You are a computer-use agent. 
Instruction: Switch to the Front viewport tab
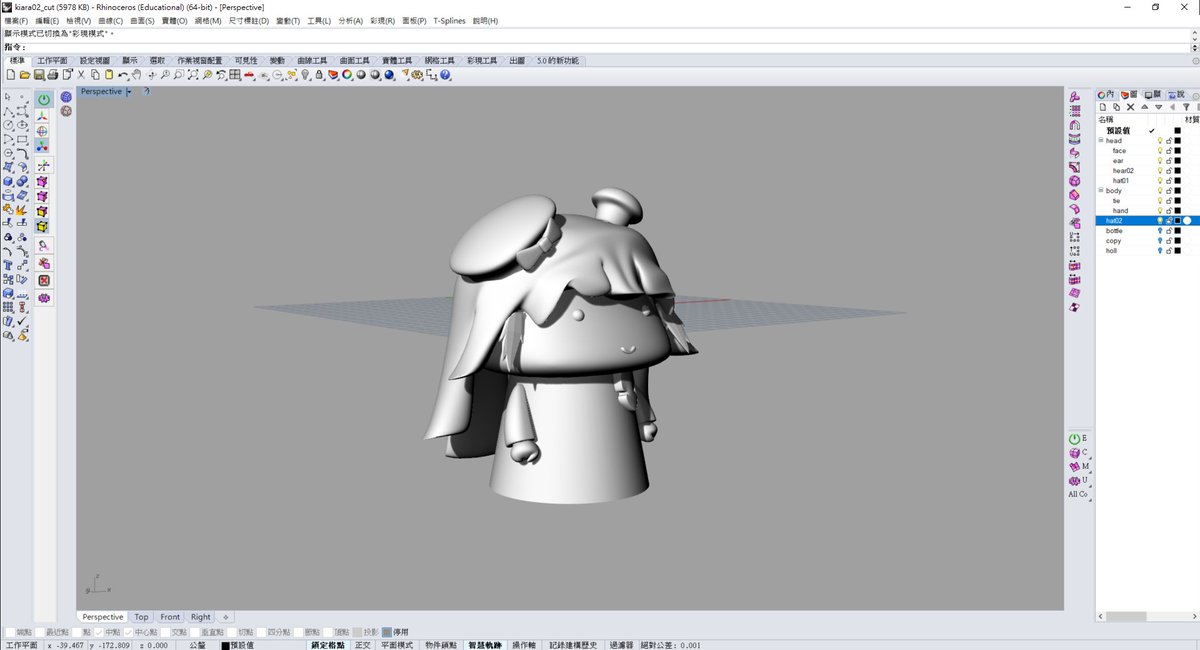[170, 617]
